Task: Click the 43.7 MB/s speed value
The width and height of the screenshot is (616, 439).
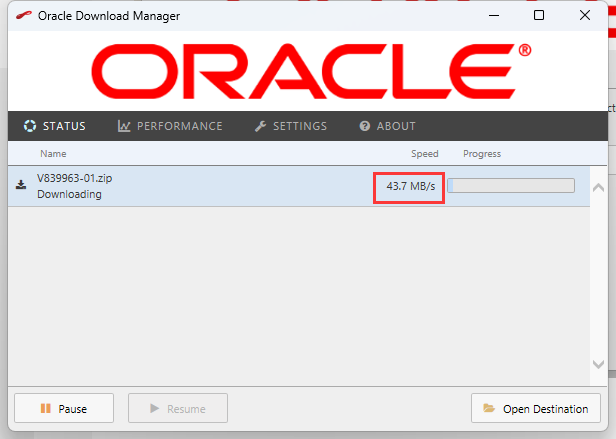Action: coord(411,186)
